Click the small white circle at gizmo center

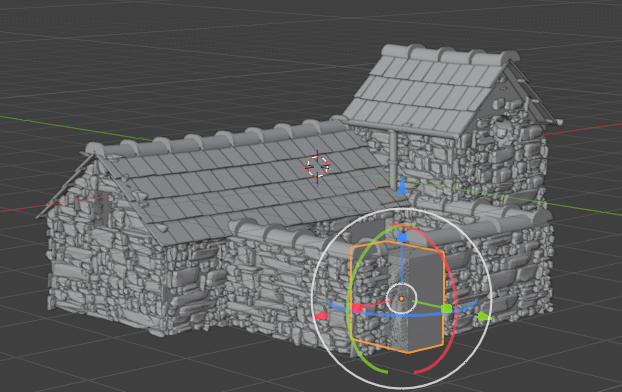pos(401,298)
